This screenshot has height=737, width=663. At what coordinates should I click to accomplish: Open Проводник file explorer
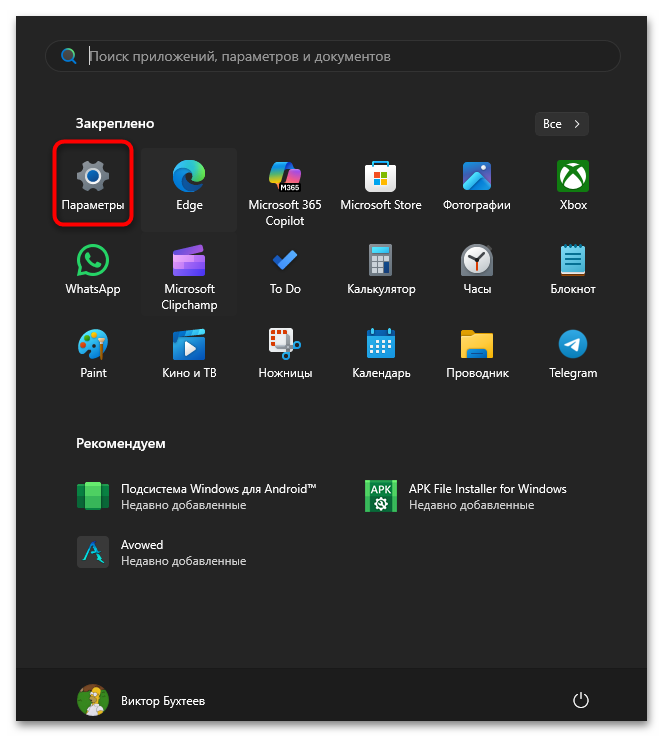(x=476, y=353)
